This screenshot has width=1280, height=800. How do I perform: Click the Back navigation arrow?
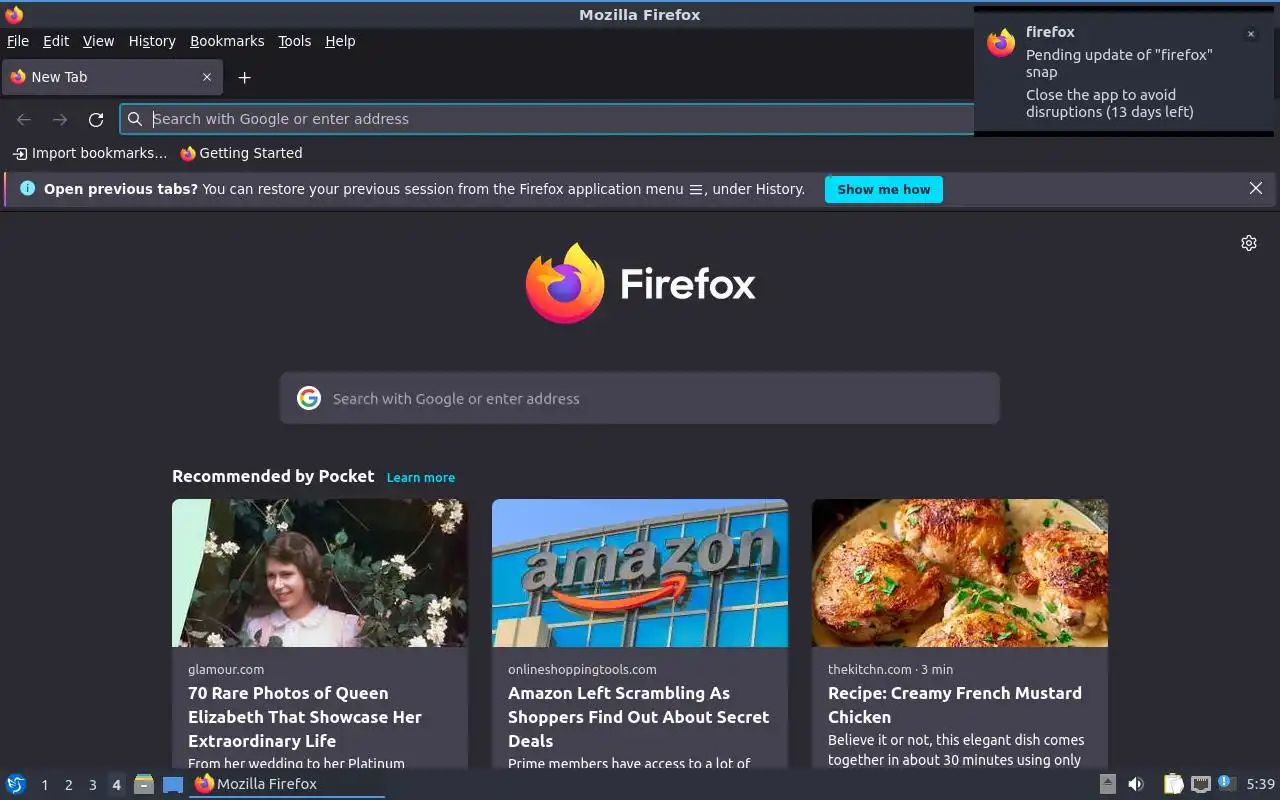pos(24,119)
